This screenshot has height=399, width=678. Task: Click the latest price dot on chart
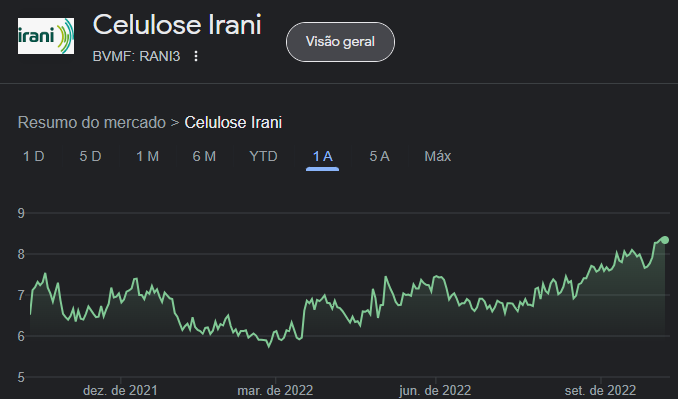click(665, 240)
